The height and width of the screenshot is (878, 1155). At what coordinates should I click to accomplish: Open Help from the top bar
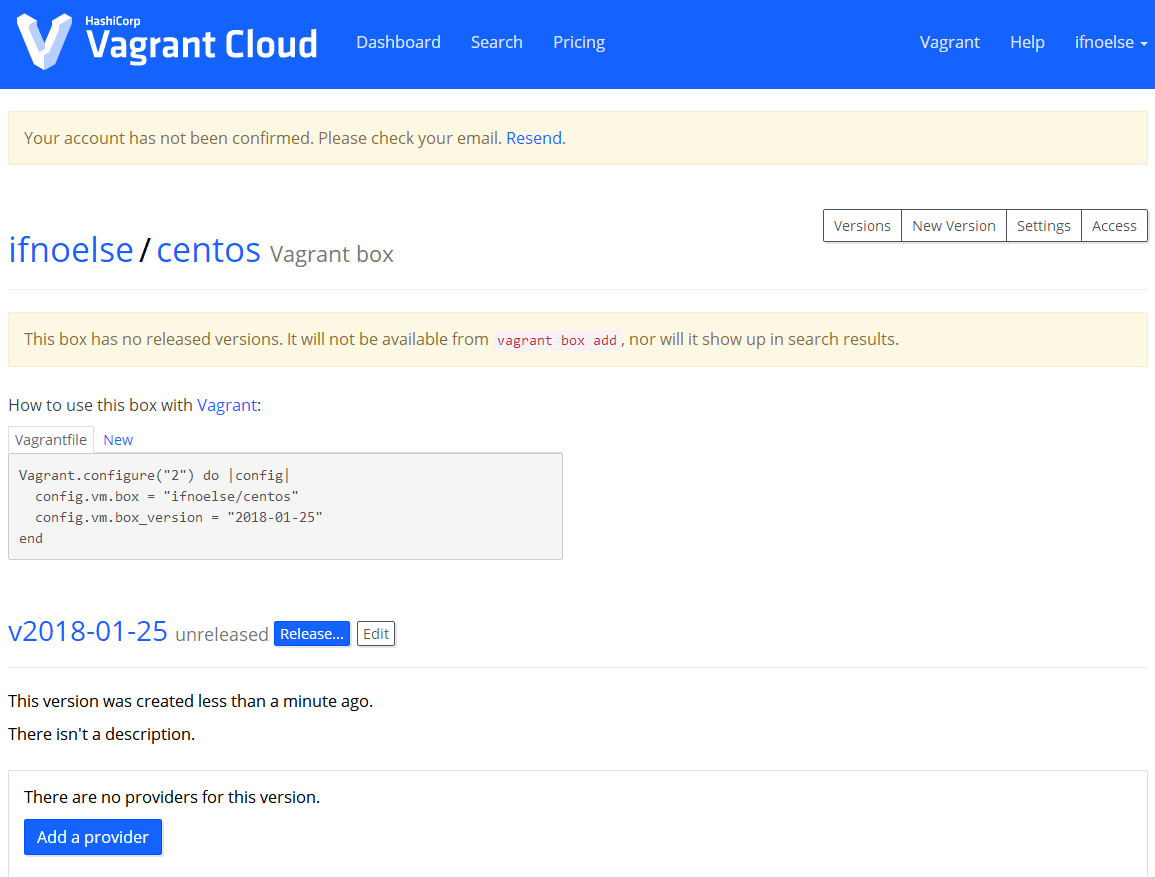tap(1027, 42)
